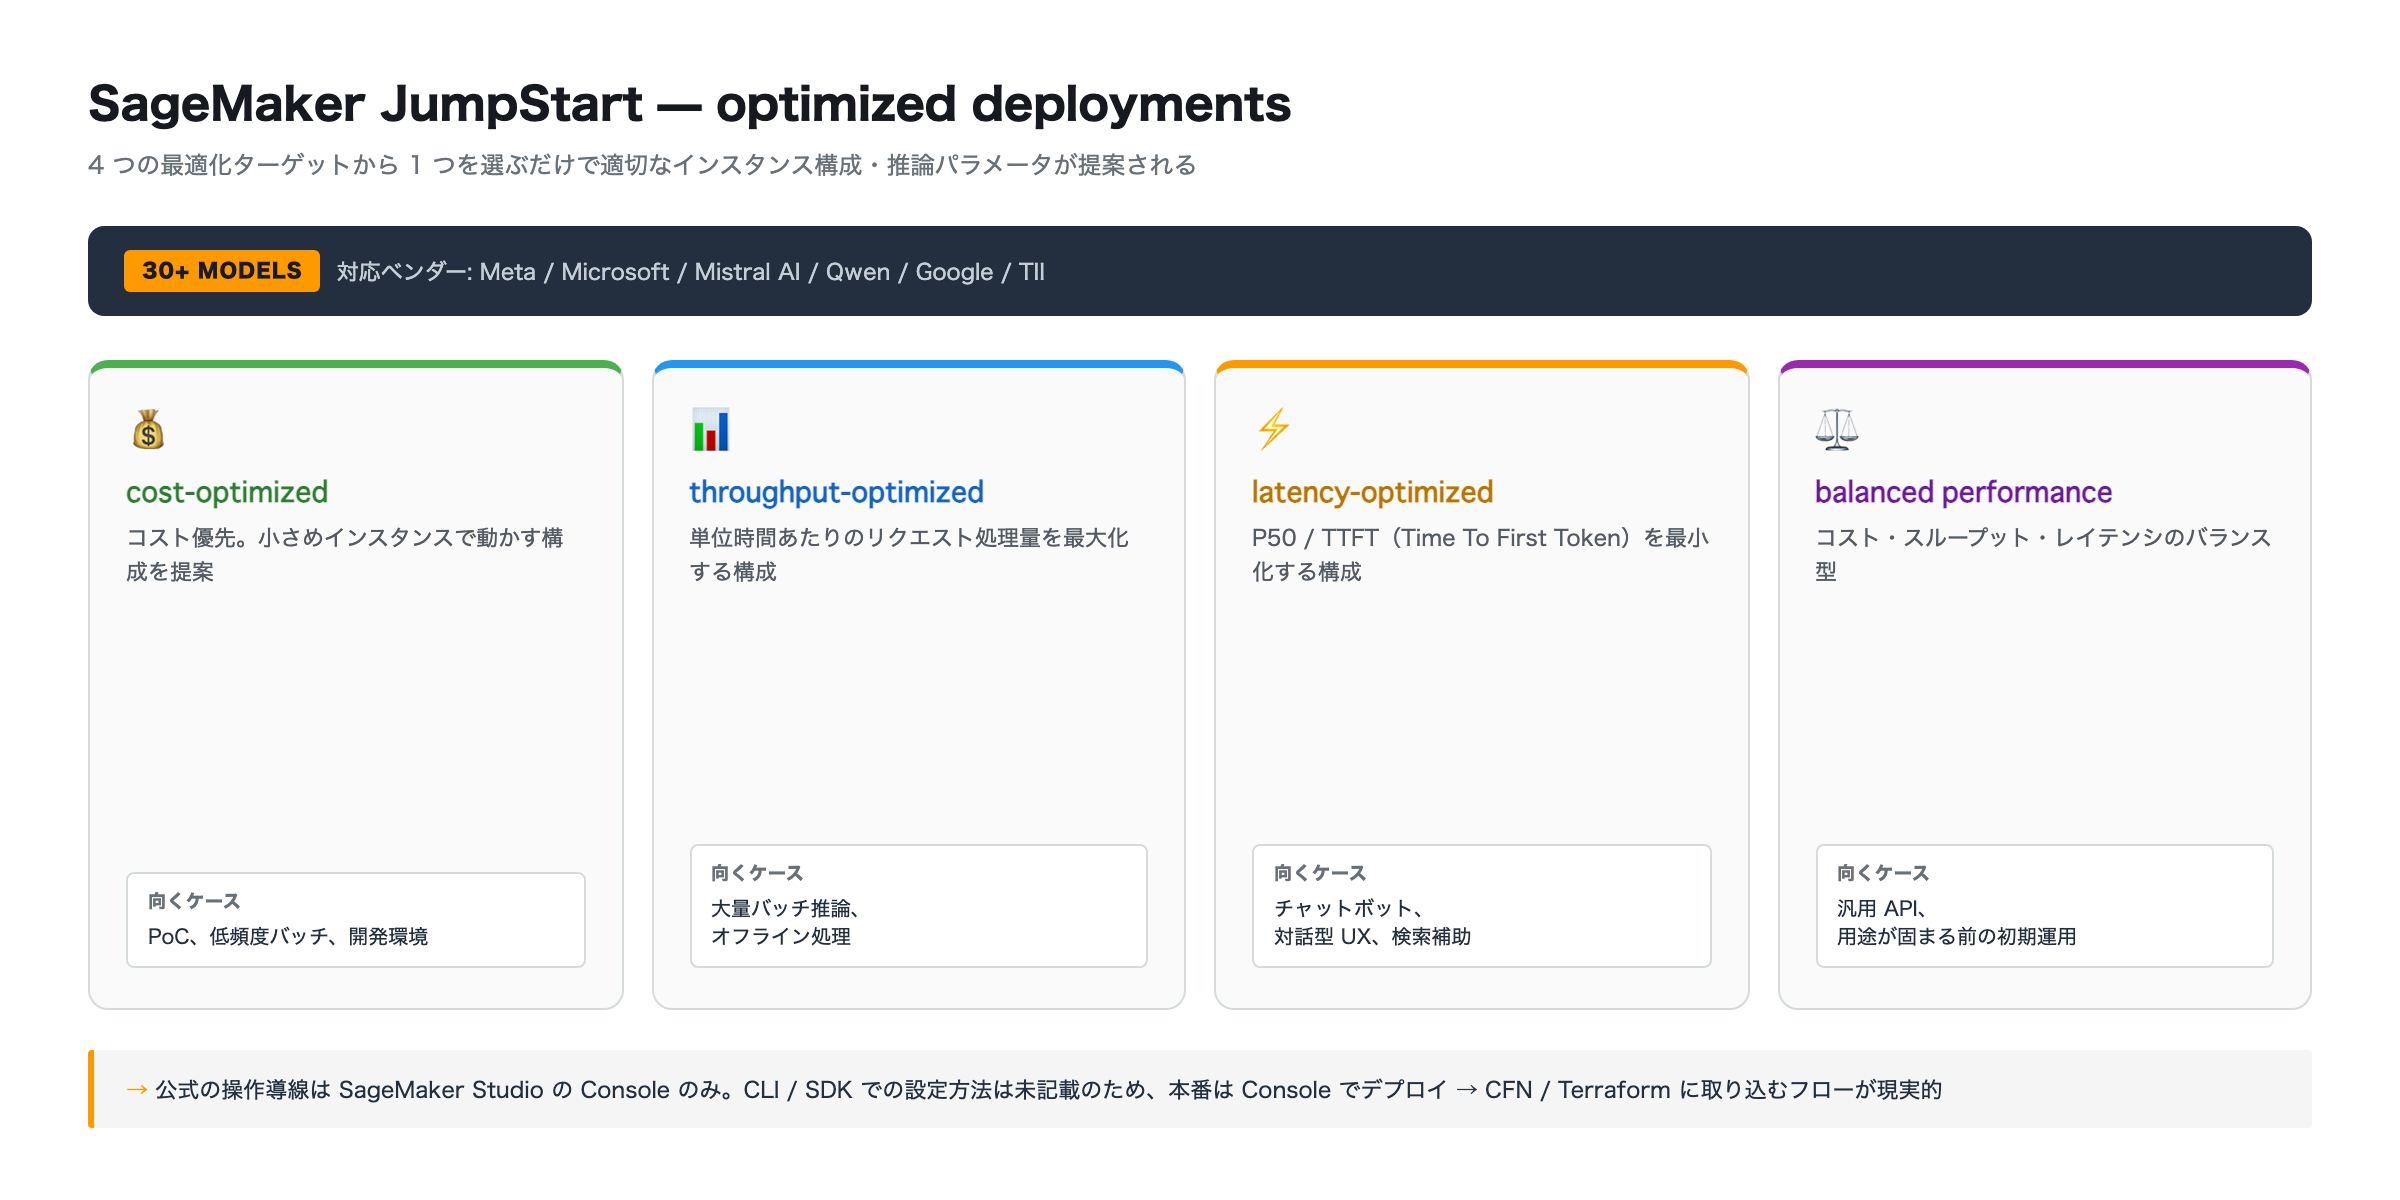The width and height of the screenshot is (2400, 1200).
Task: Click the description "コスト優先。小さめインスタンスで動かす構成を提案"
Action: point(345,555)
